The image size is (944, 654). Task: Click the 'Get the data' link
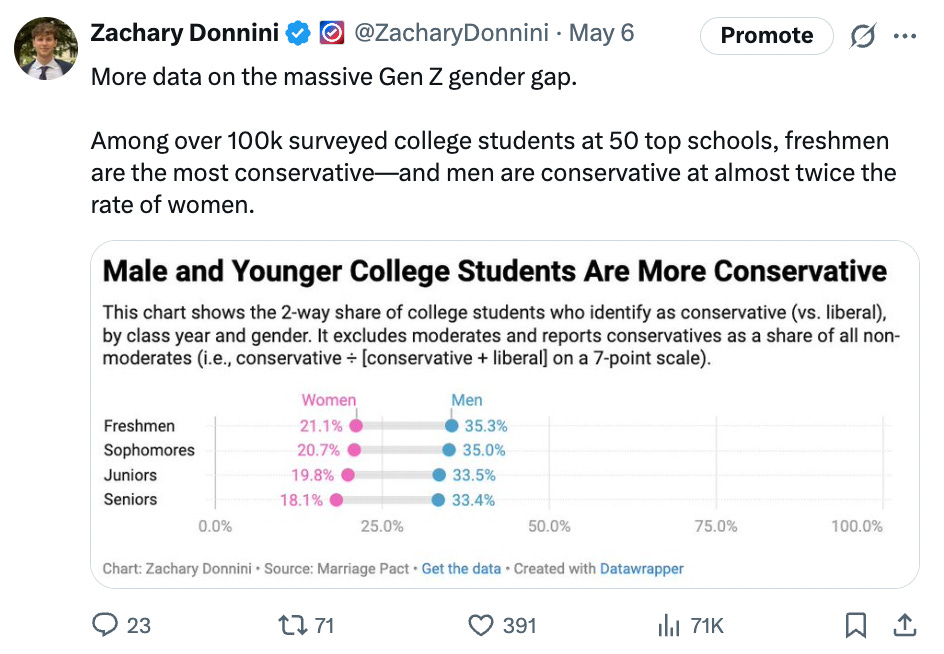(x=461, y=568)
